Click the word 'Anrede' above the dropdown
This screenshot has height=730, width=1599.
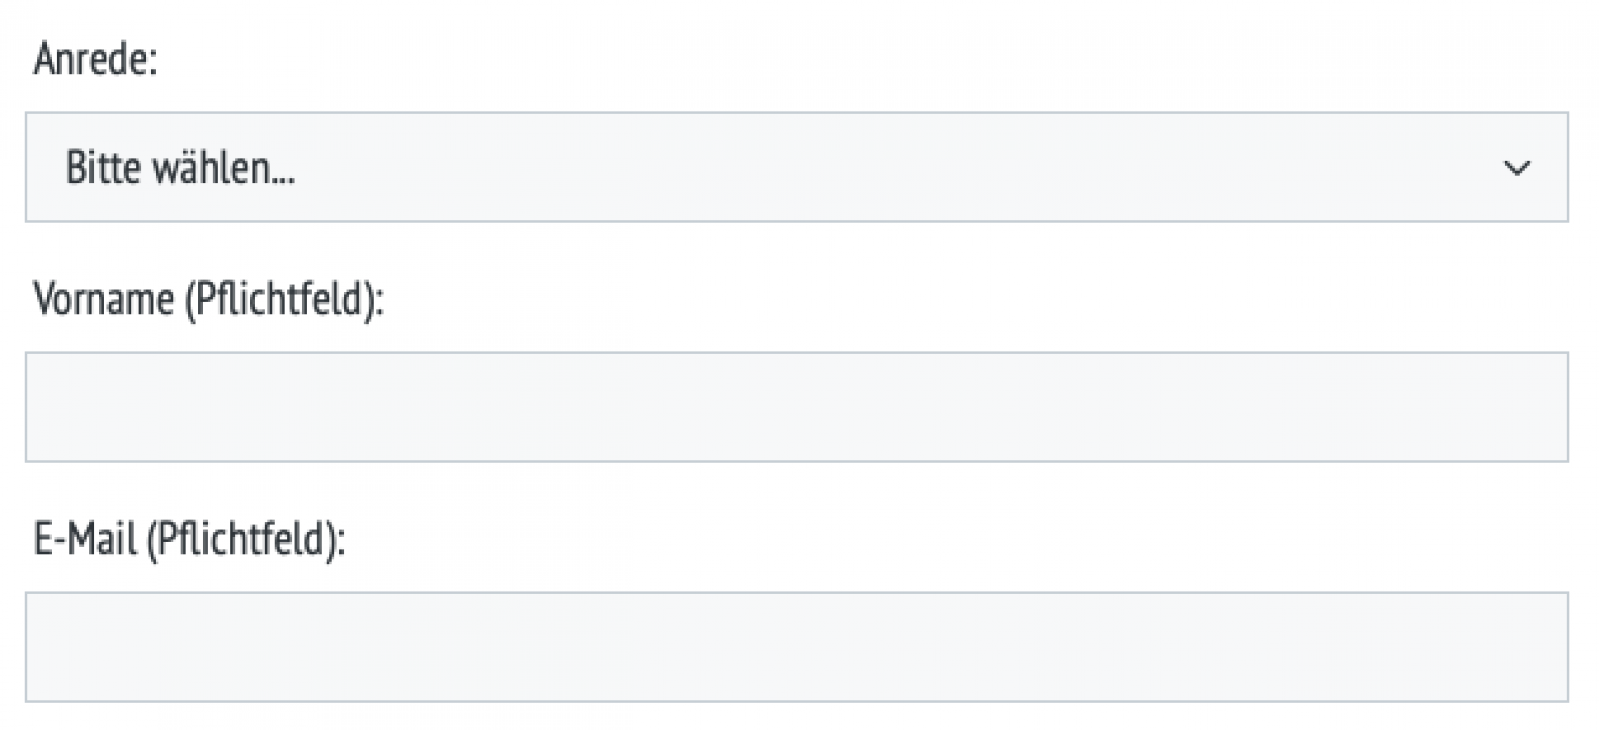tap(90, 60)
